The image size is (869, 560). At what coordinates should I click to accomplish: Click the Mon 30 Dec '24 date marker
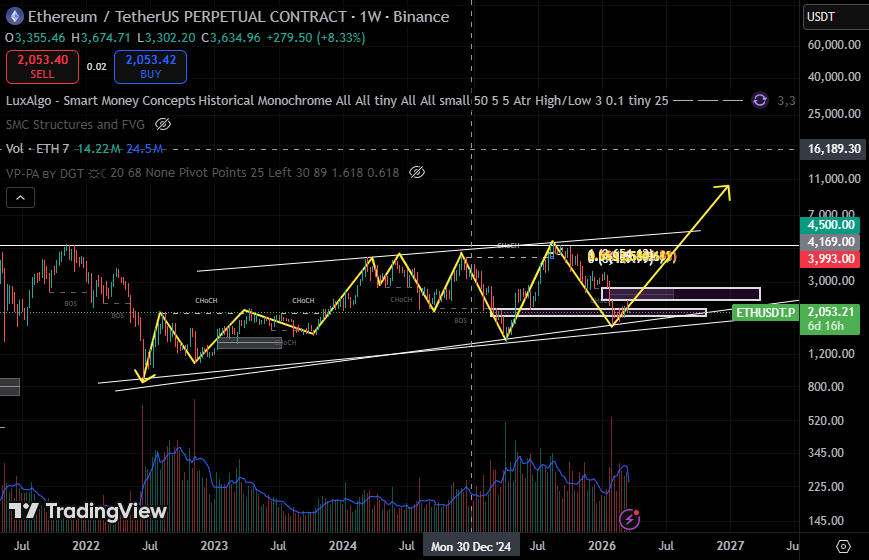[x=471, y=547]
